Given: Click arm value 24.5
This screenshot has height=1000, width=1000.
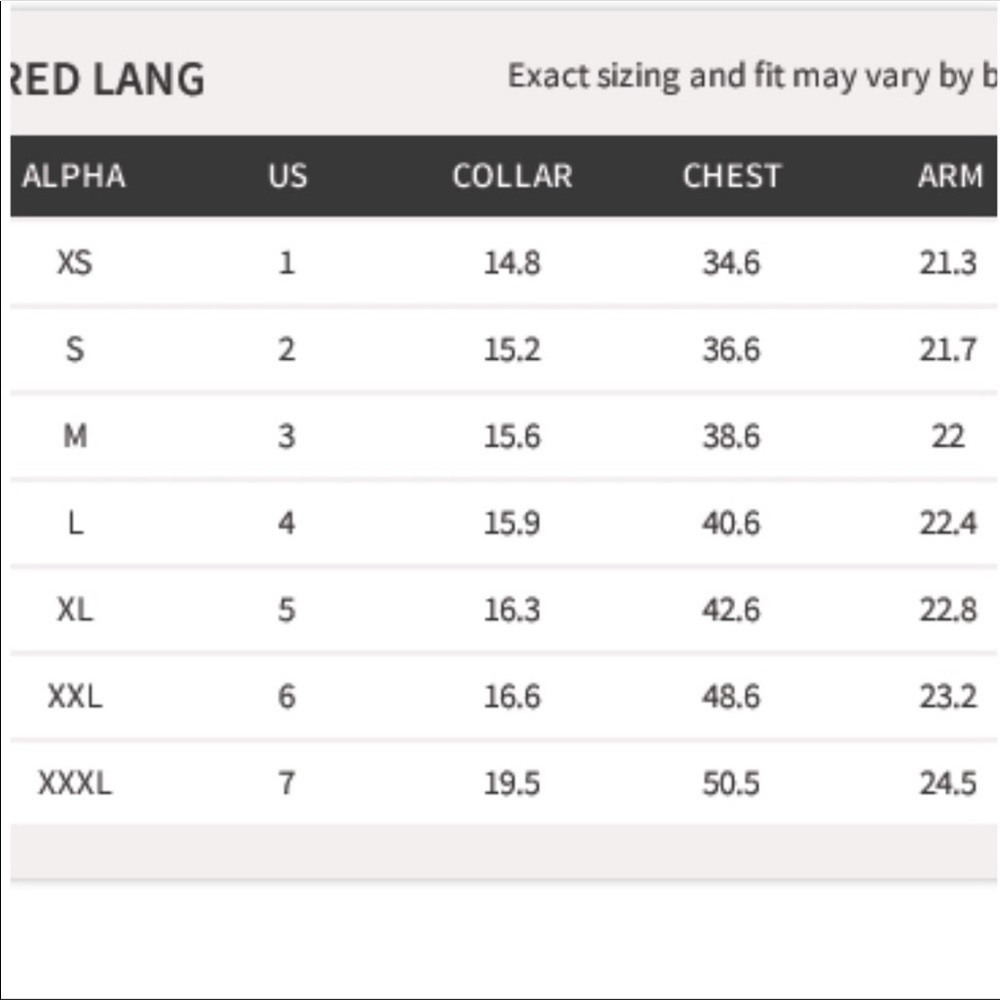Looking at the screenshot, I should pyautogui.click(x=948, y=783).
